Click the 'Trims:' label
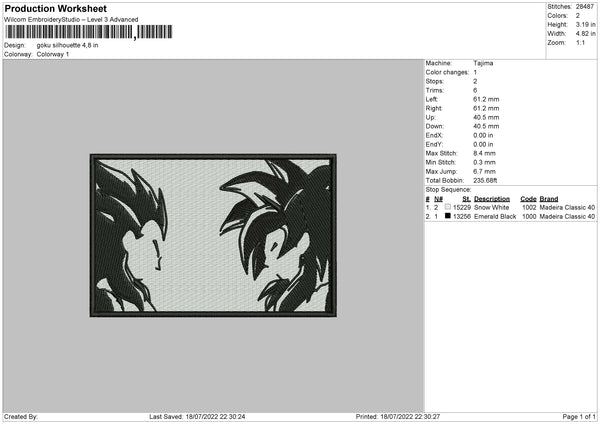 (x=435, y=90)
